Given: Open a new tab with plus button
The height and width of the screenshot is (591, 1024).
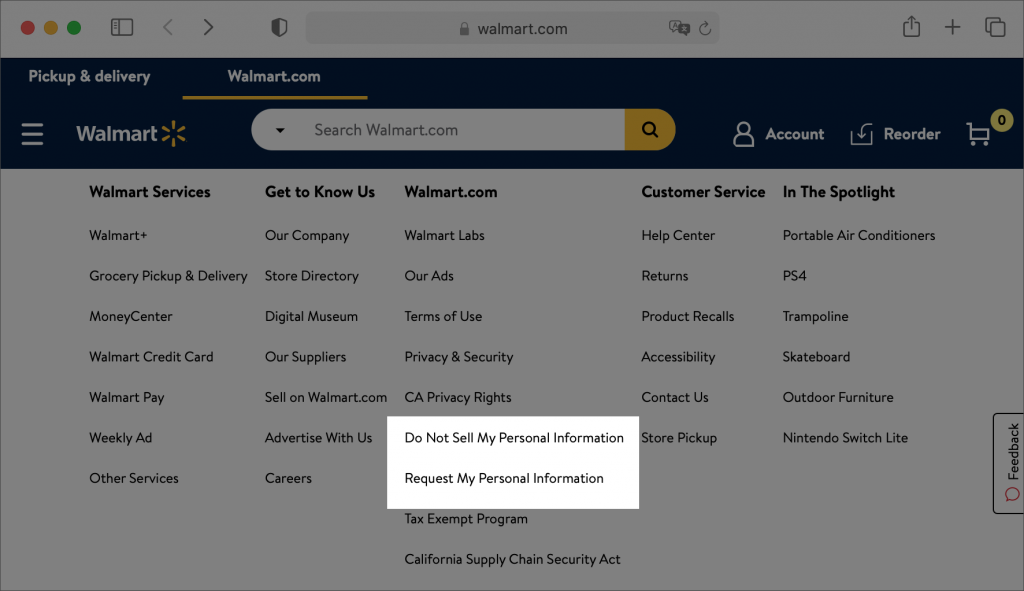Looking at the screenshot, I should [x=952, y=28].
